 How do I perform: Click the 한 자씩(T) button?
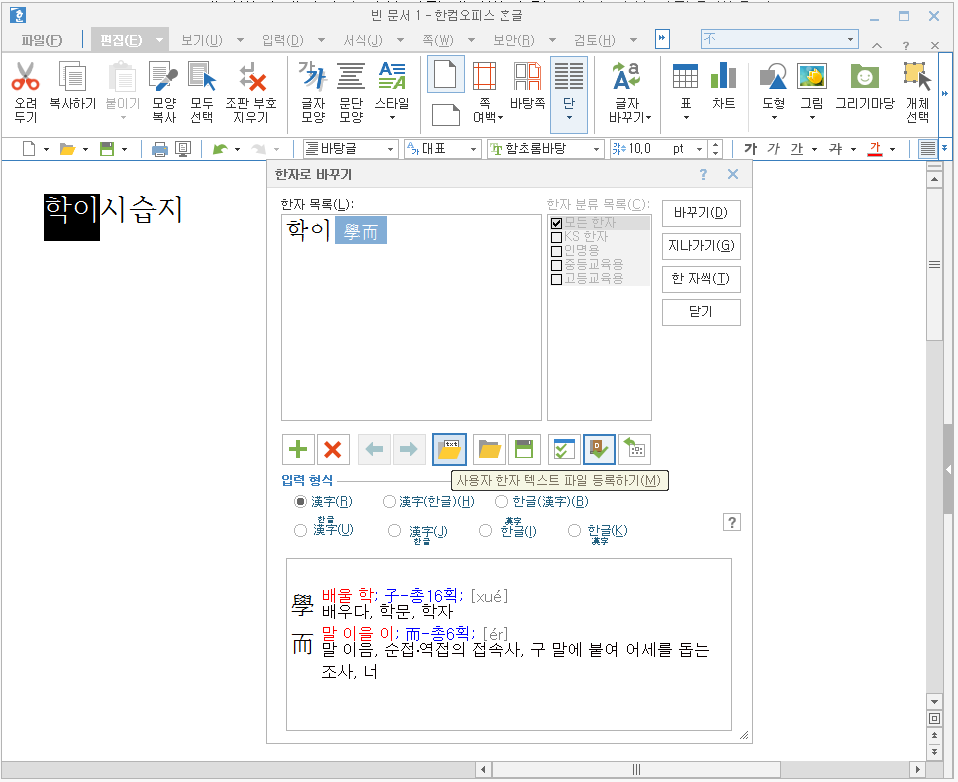click(700, 279)
